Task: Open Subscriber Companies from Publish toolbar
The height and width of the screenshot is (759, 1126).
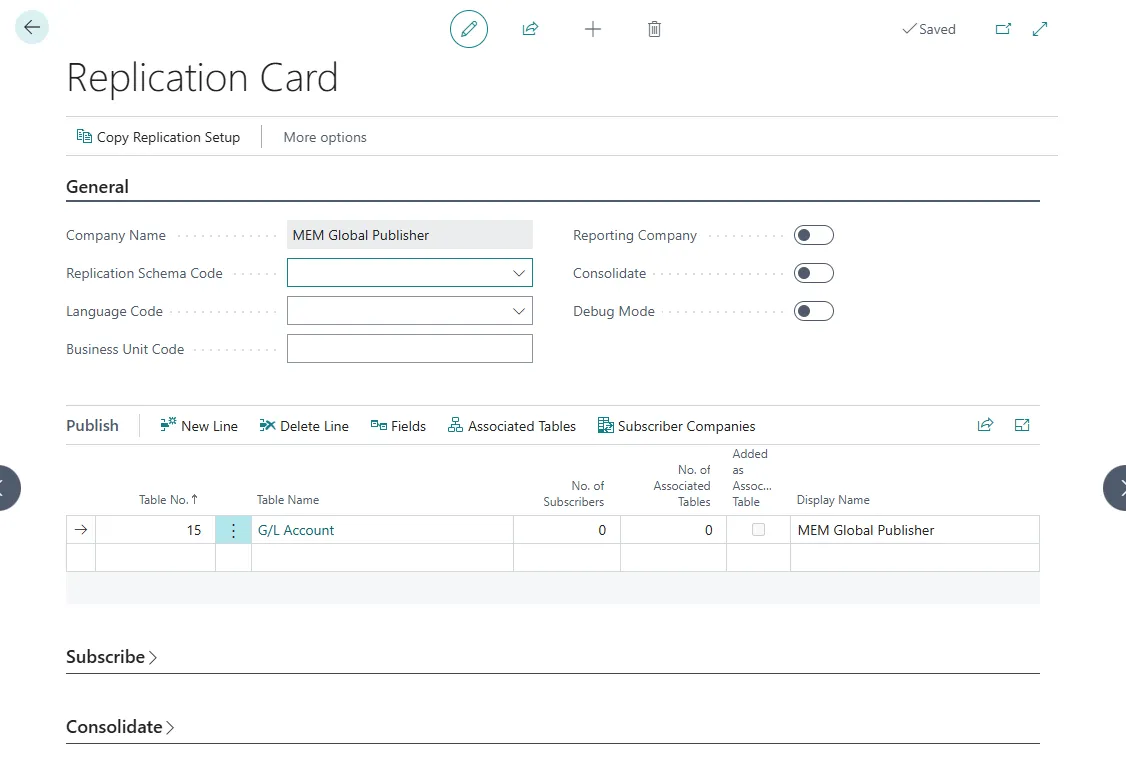Action: click(x=676, y=425)
